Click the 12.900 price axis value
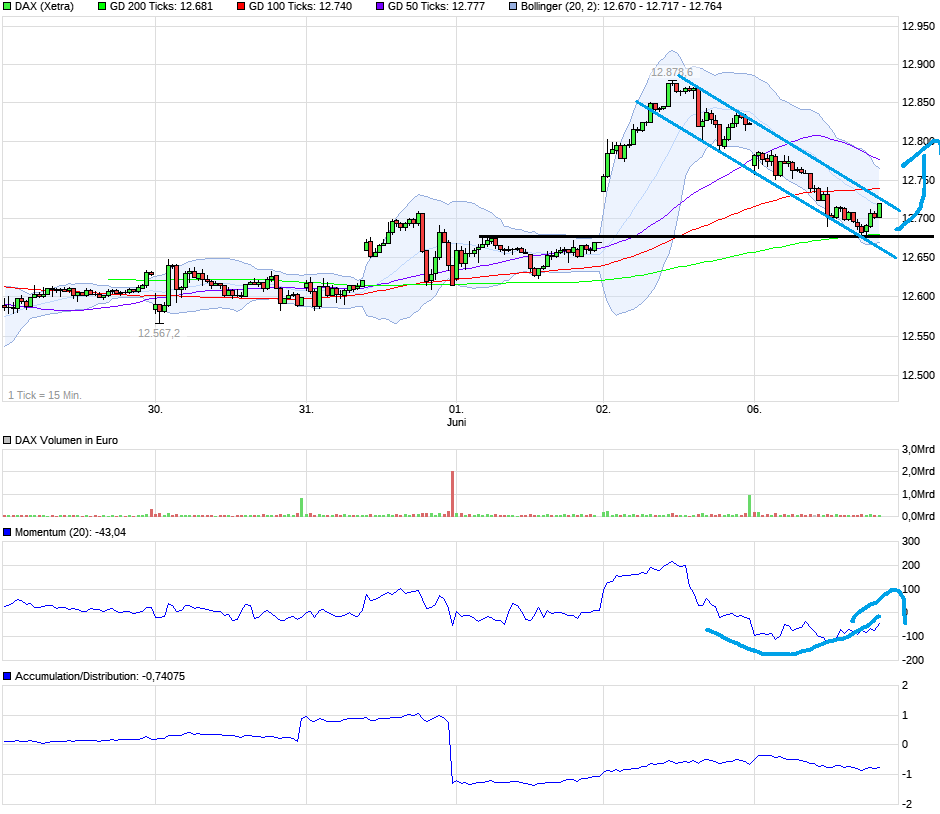 [918, 64]
